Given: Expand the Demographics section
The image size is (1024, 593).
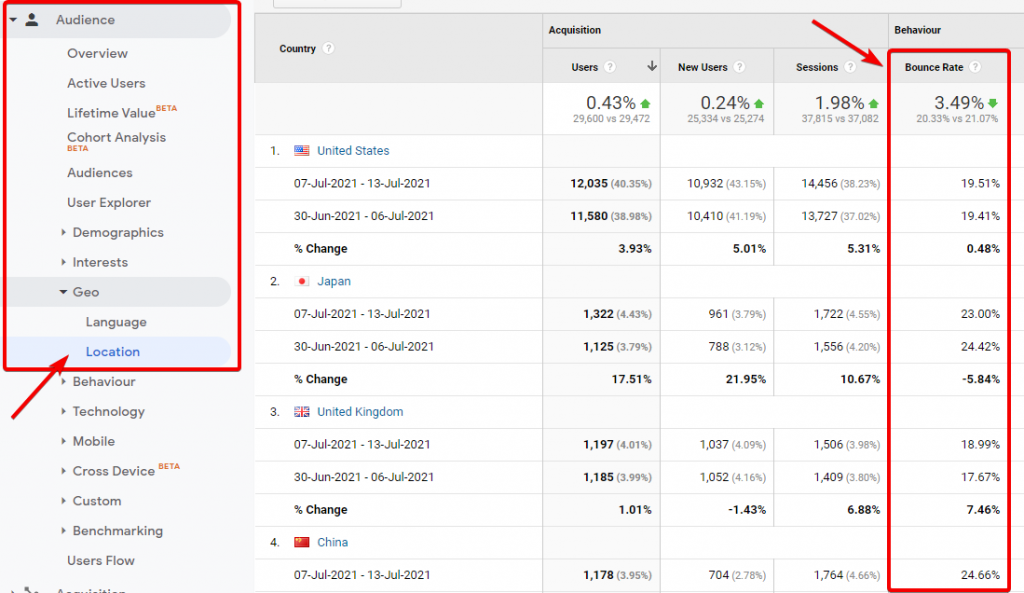Looking at the screenshot, I should [117, 233].
